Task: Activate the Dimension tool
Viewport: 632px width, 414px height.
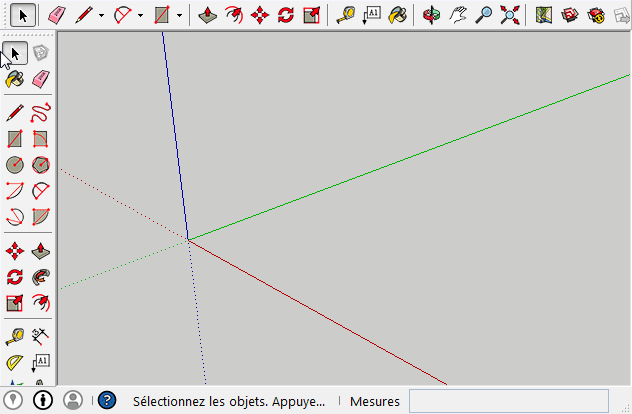Action: click(41, 337)
